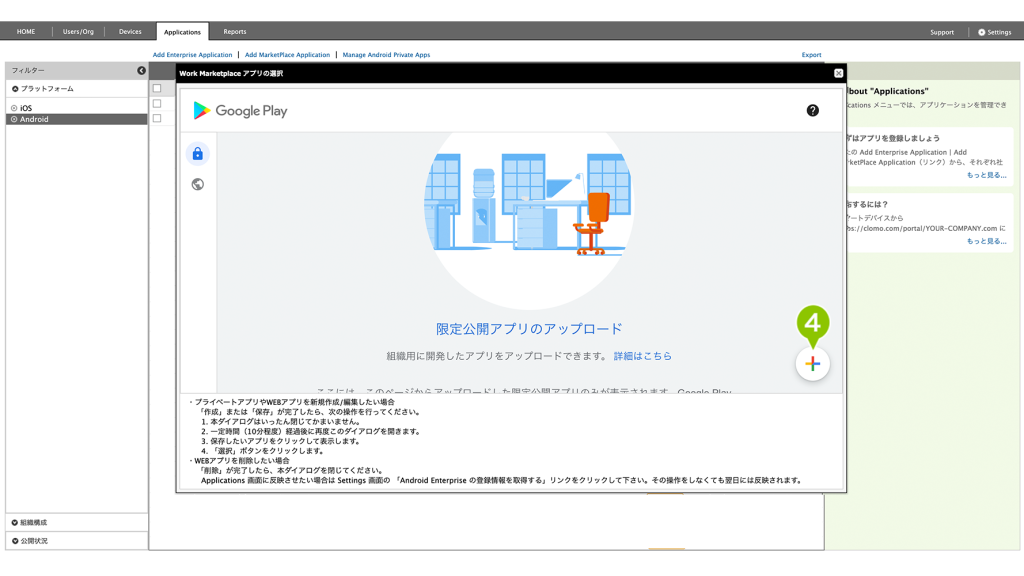
Task: Go to the HOME tab
Action: coord(26,31)
